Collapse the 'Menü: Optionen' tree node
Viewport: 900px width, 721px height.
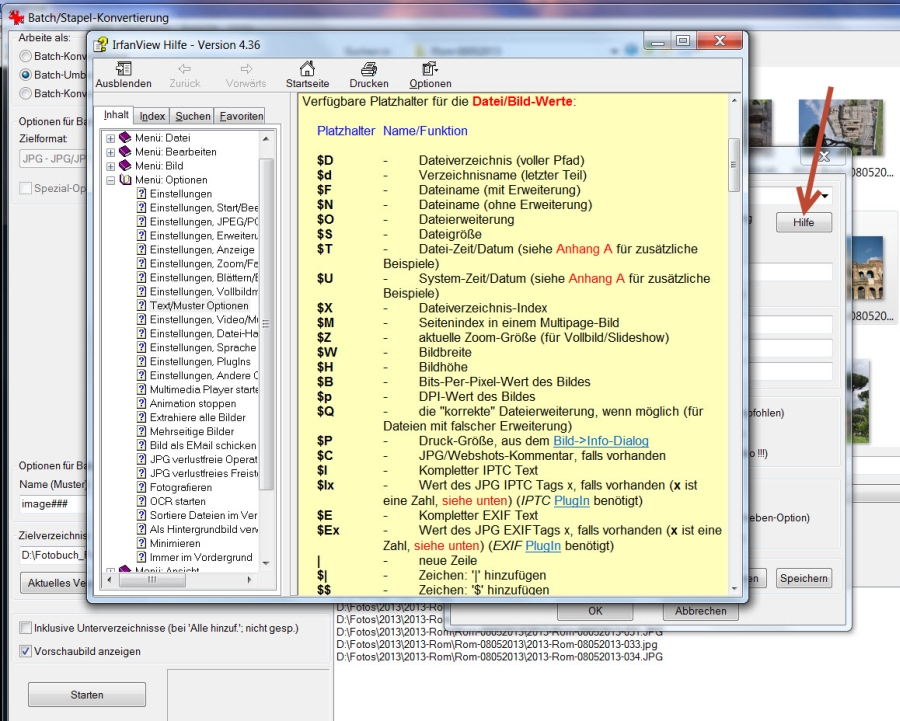click(x=110, y=180)
